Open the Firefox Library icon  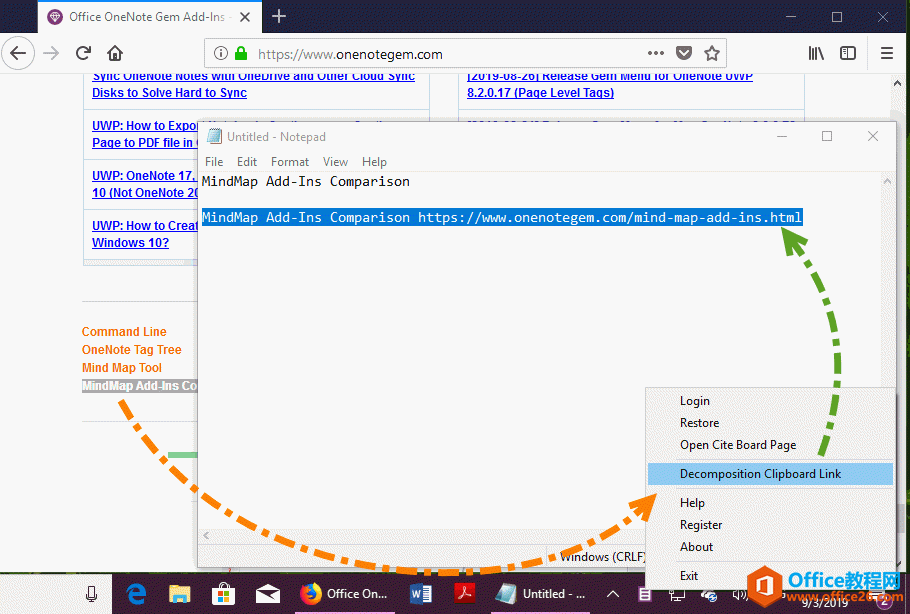(816, 54)
